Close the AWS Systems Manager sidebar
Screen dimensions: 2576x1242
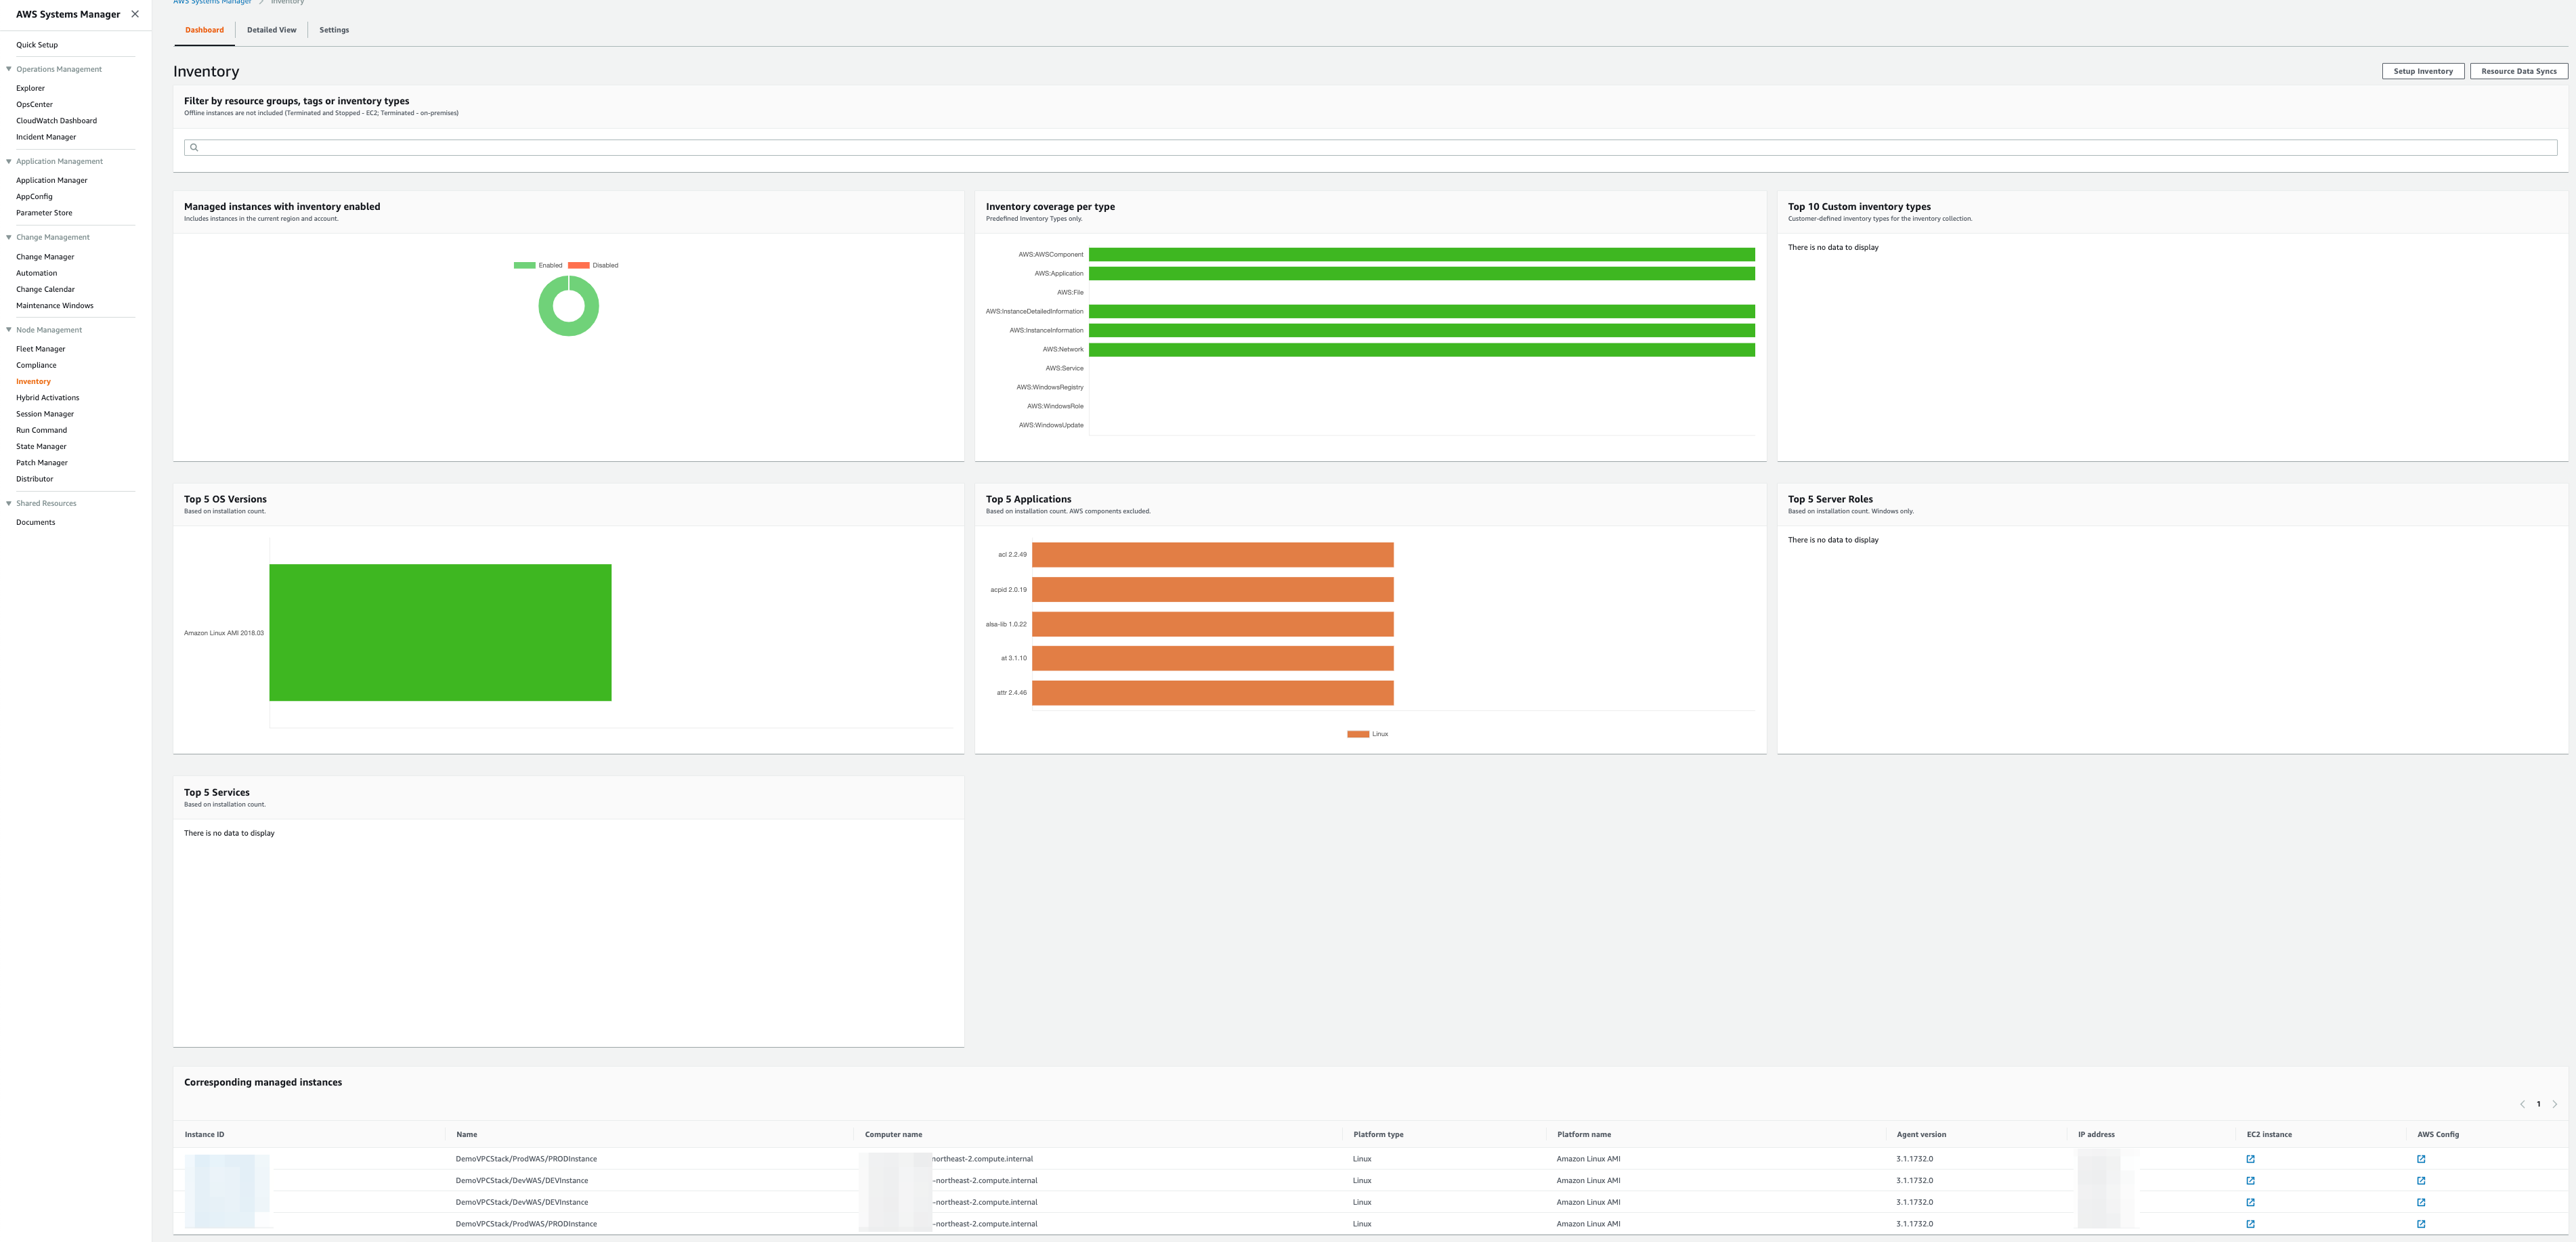point(135,14)
